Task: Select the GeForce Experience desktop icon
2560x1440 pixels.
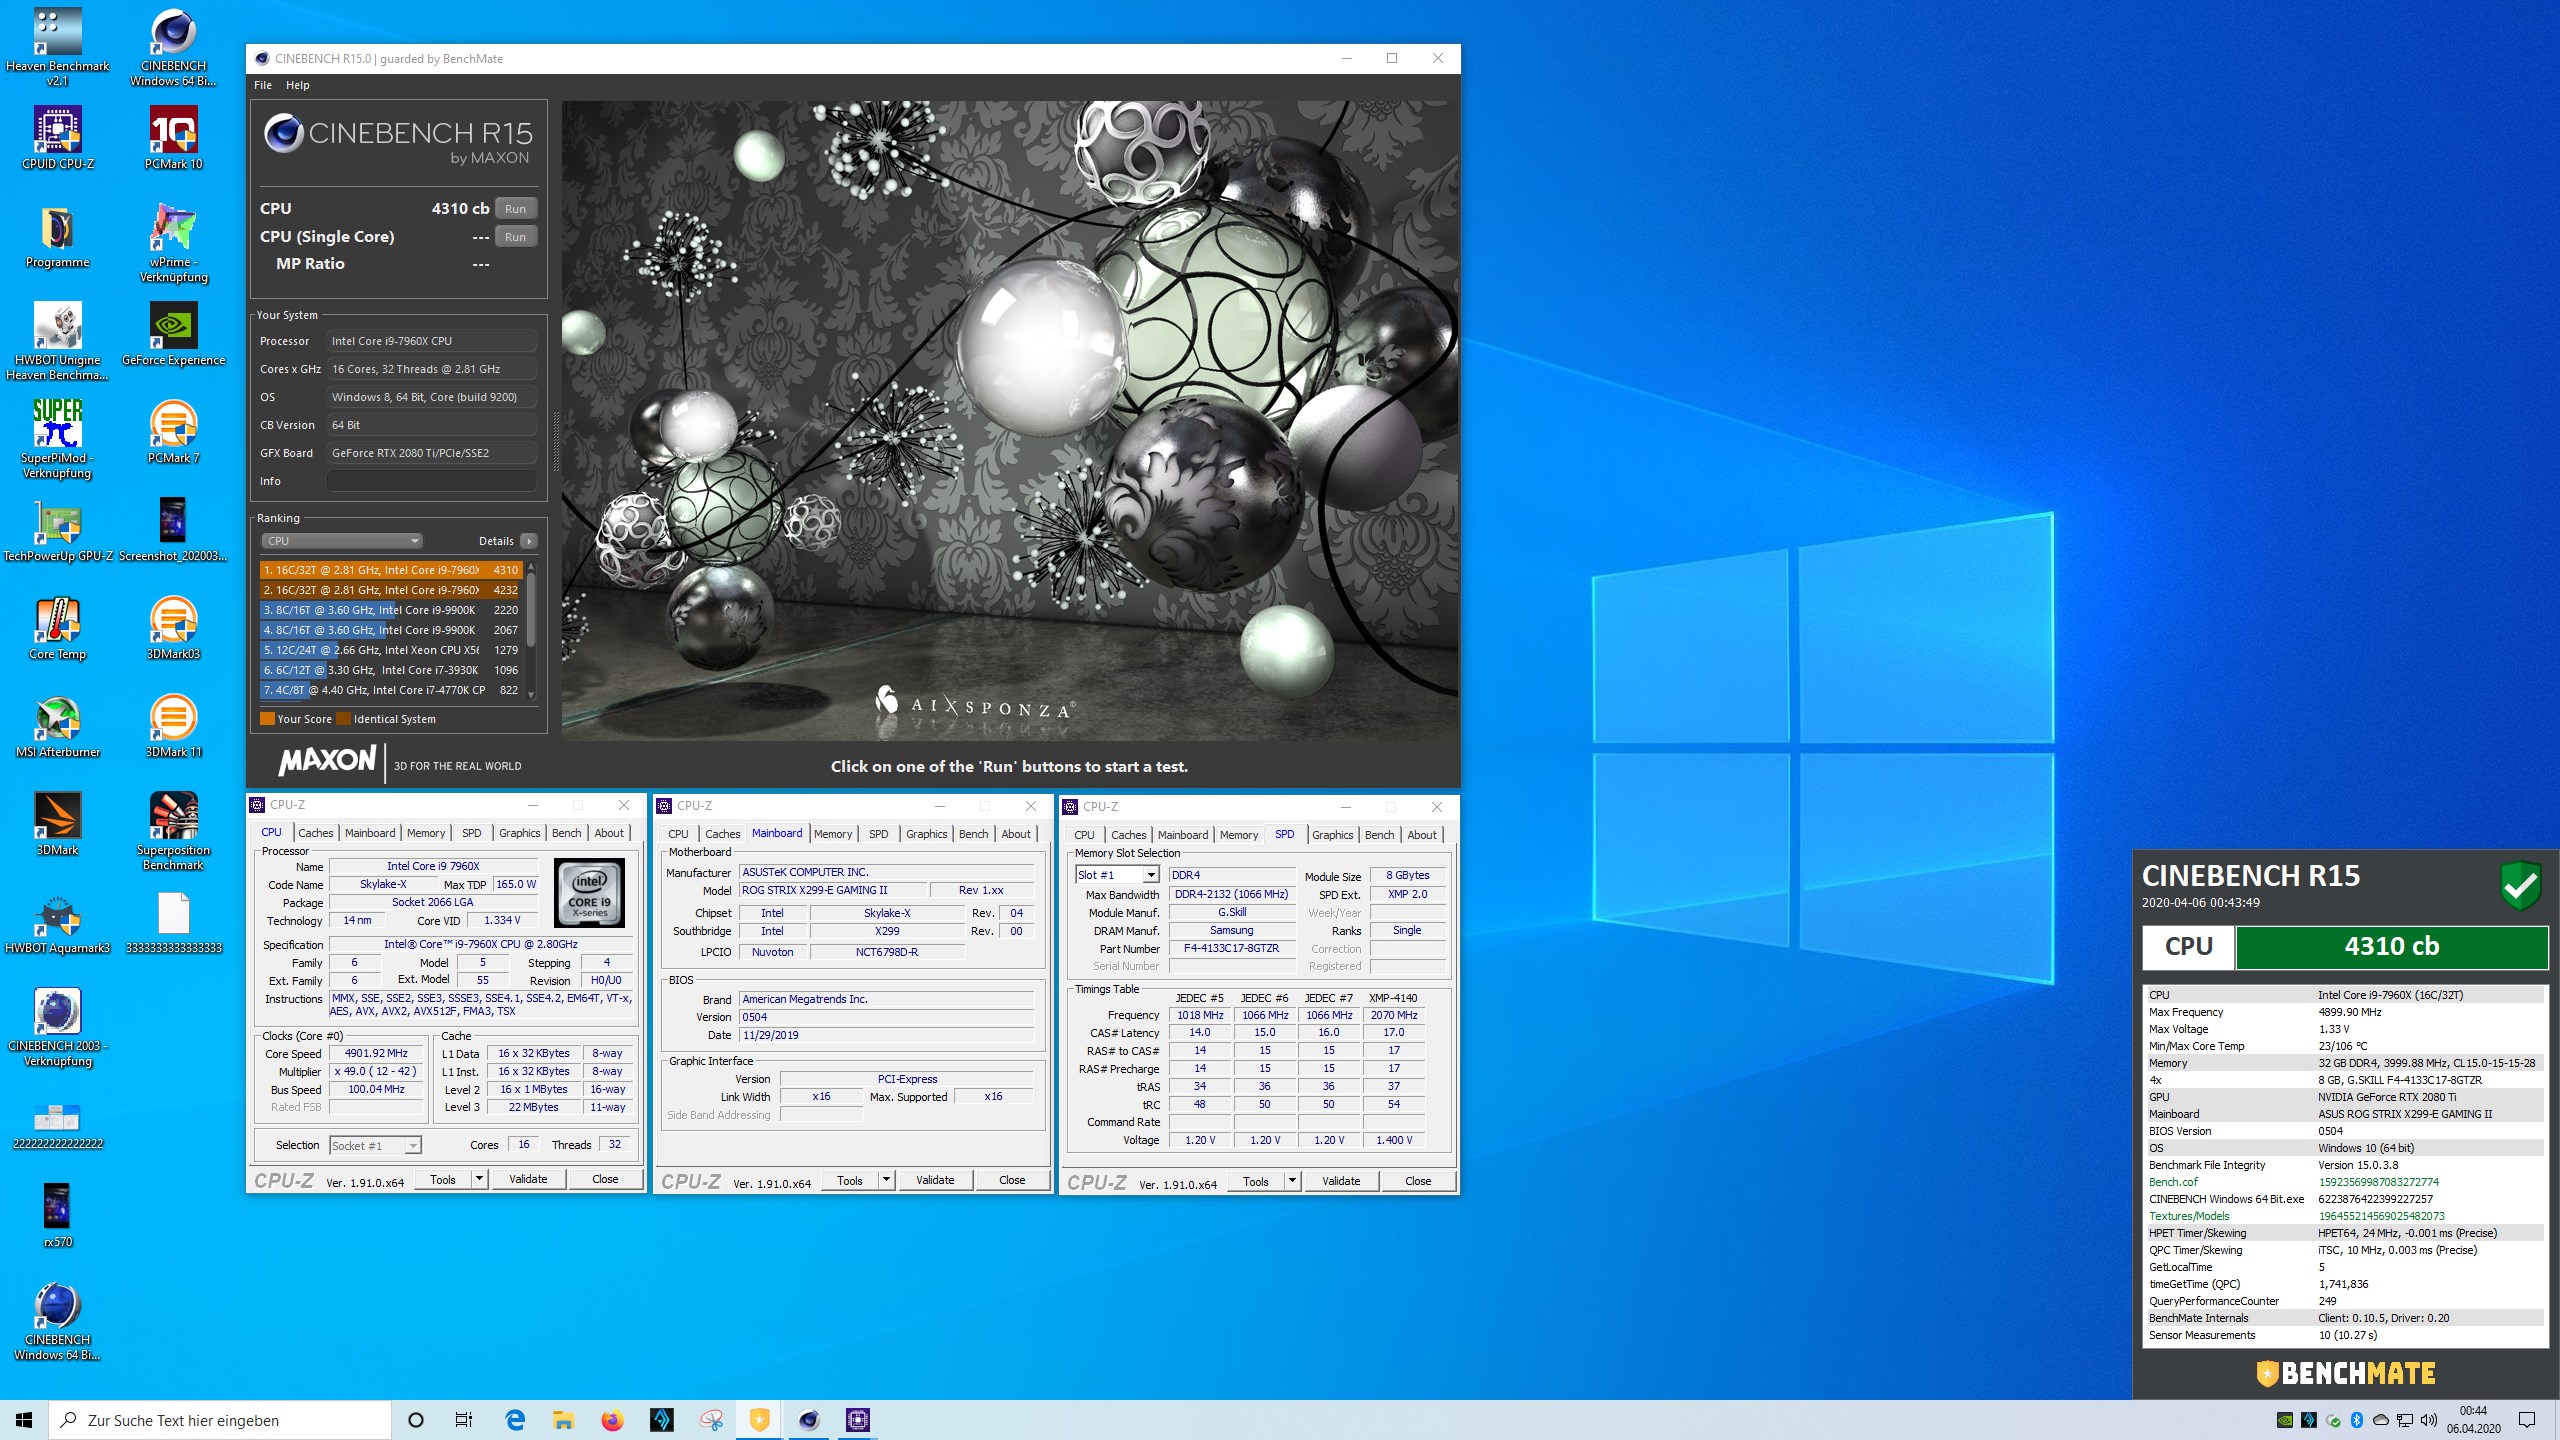Action: (174, 334)
